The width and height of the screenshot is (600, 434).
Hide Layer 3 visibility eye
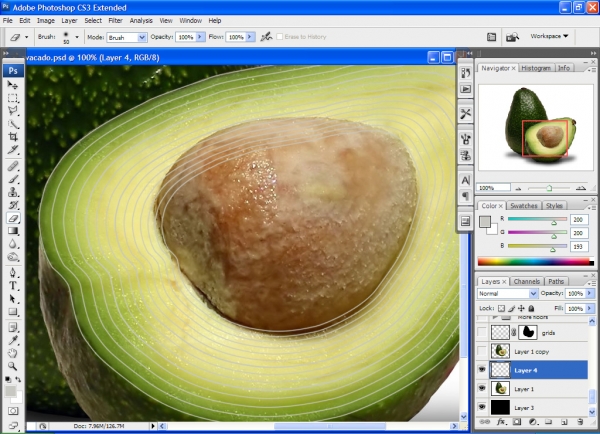pyautogui.click(x=482, y=407)
